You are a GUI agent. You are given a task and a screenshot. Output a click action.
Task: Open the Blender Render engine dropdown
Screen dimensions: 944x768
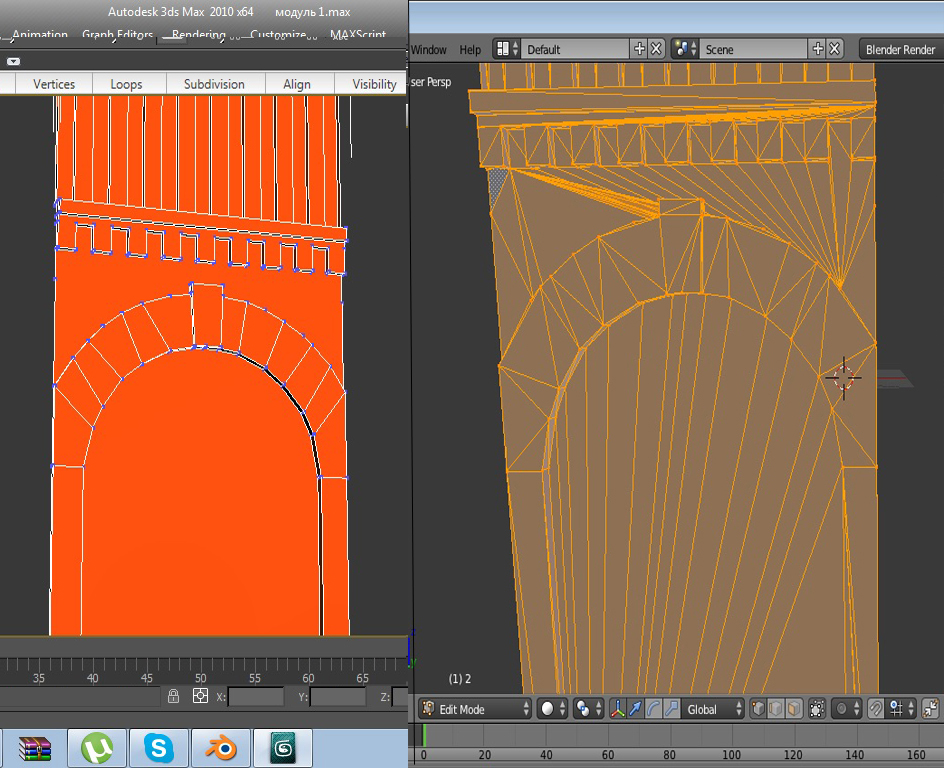tap(900, 49)
